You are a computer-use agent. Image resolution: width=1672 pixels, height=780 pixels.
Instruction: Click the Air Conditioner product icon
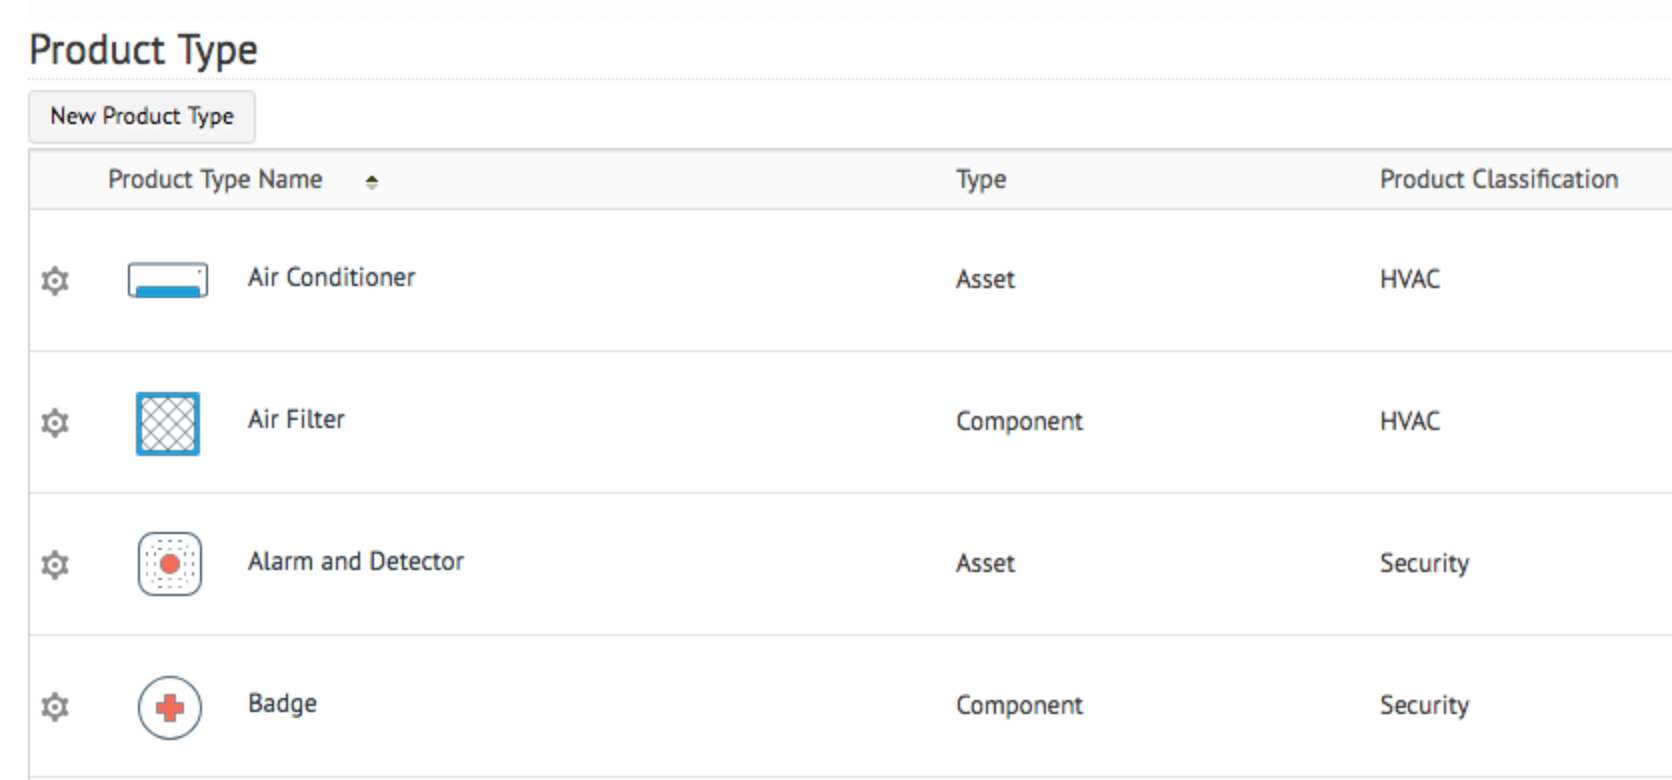pos(168,280)
